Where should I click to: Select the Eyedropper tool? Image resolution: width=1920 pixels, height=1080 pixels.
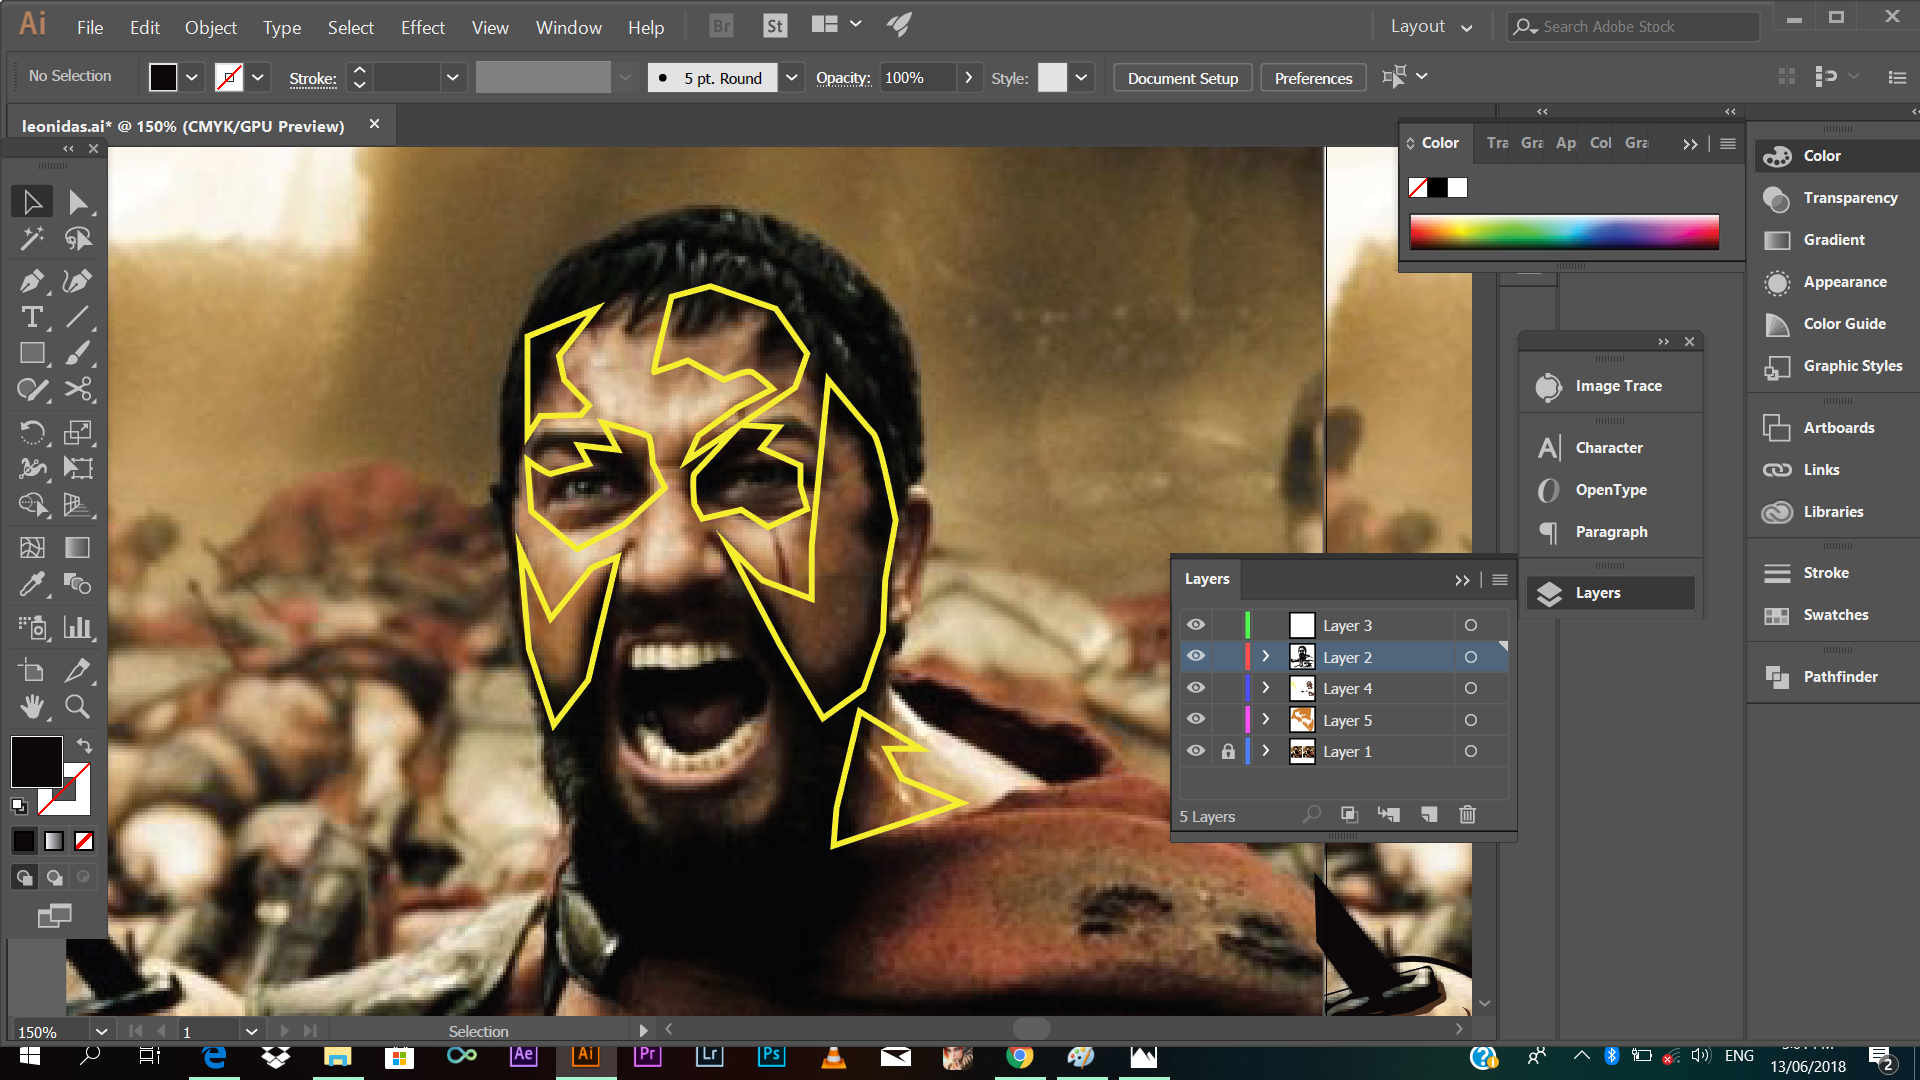point(32,584)
